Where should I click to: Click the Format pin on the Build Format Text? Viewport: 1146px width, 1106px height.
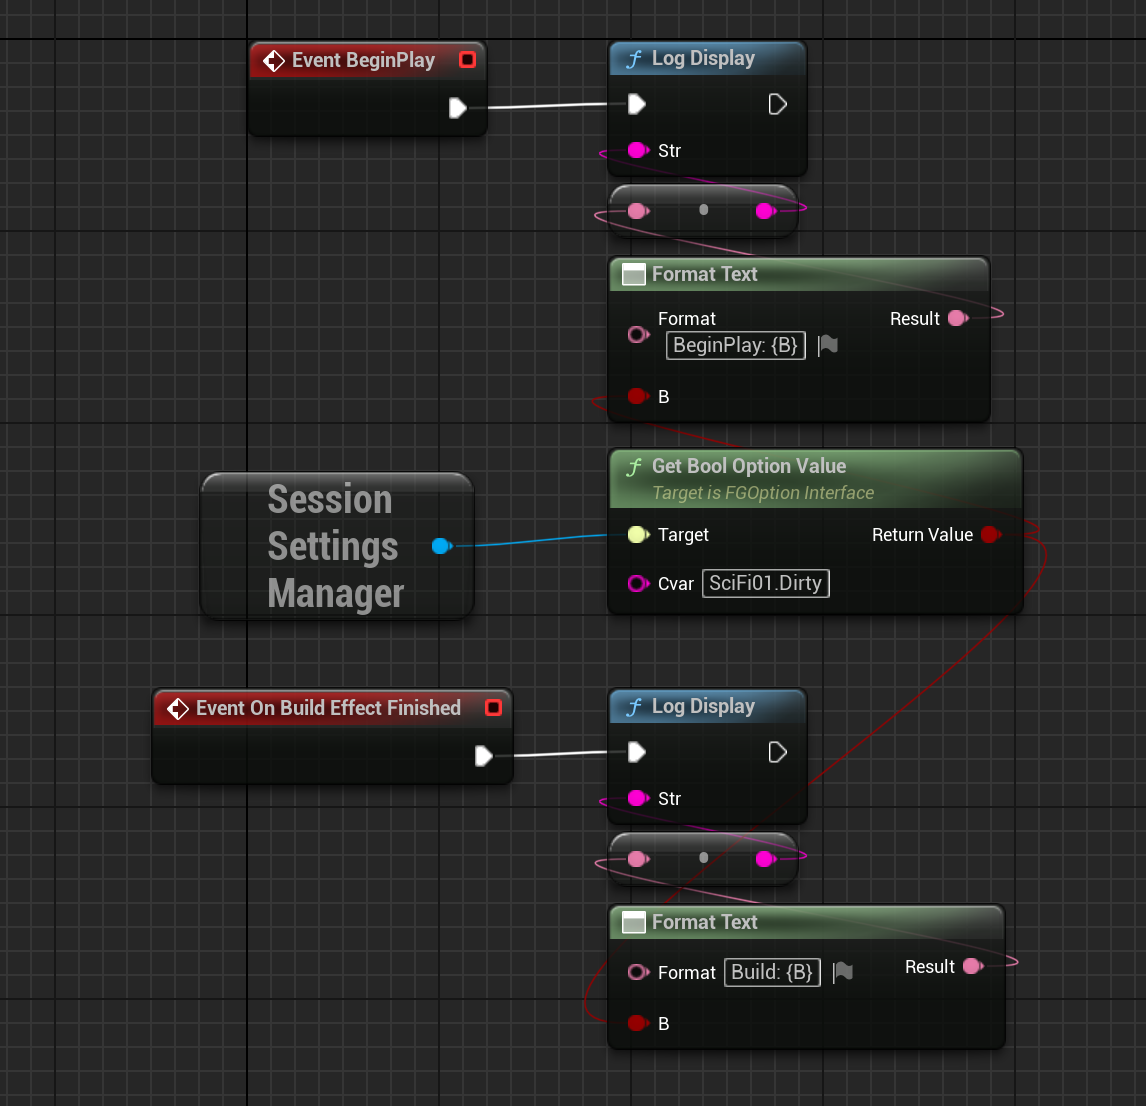[x=638, y=972]
